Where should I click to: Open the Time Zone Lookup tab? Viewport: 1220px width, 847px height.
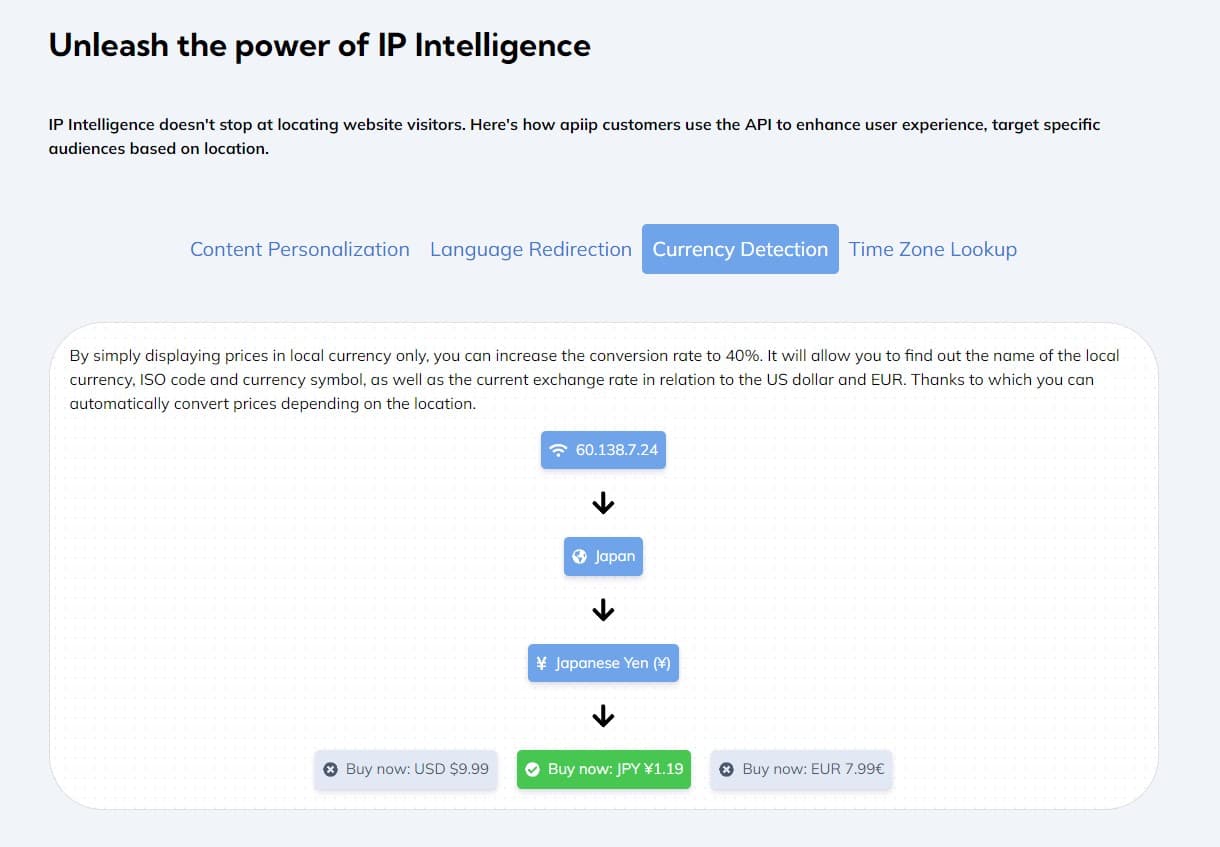(933, 249)
